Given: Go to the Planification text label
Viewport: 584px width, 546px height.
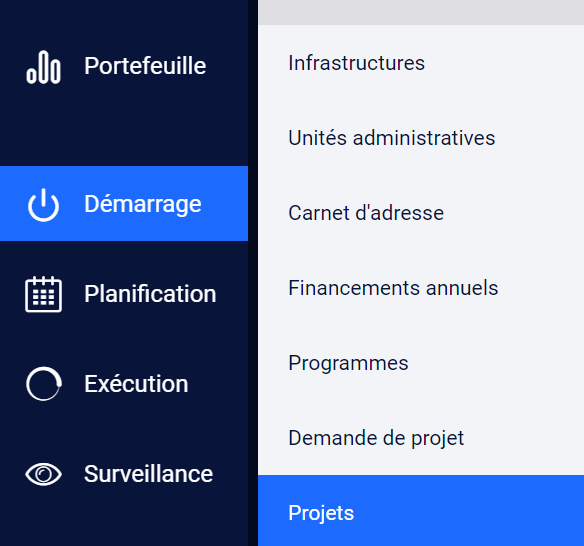Looking at the screenshot, I should (150, 294).
